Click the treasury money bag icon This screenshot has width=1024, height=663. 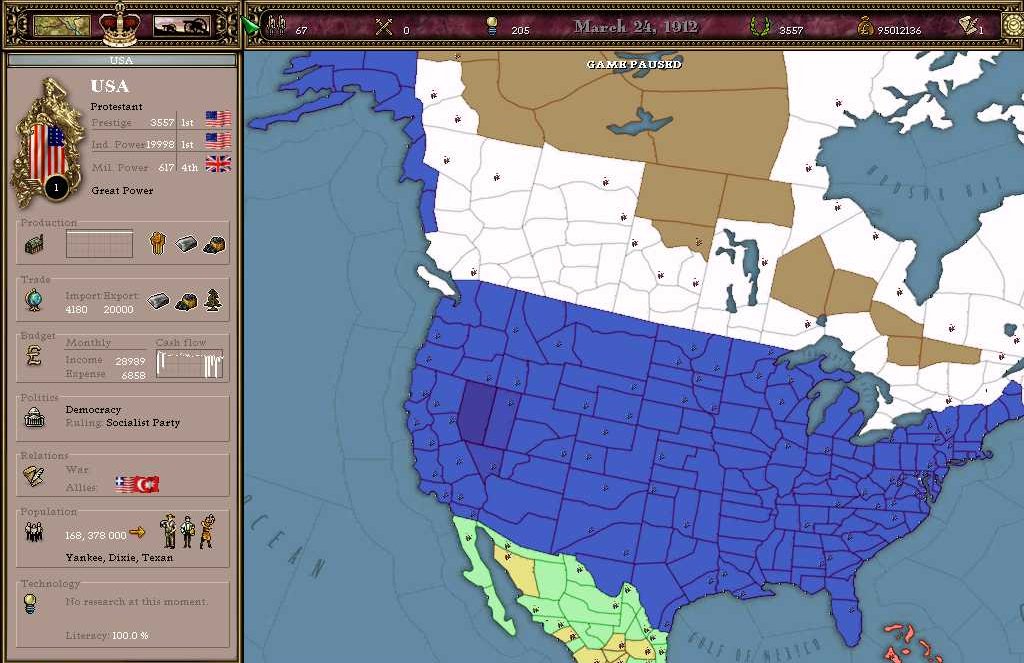coord(865,27)
